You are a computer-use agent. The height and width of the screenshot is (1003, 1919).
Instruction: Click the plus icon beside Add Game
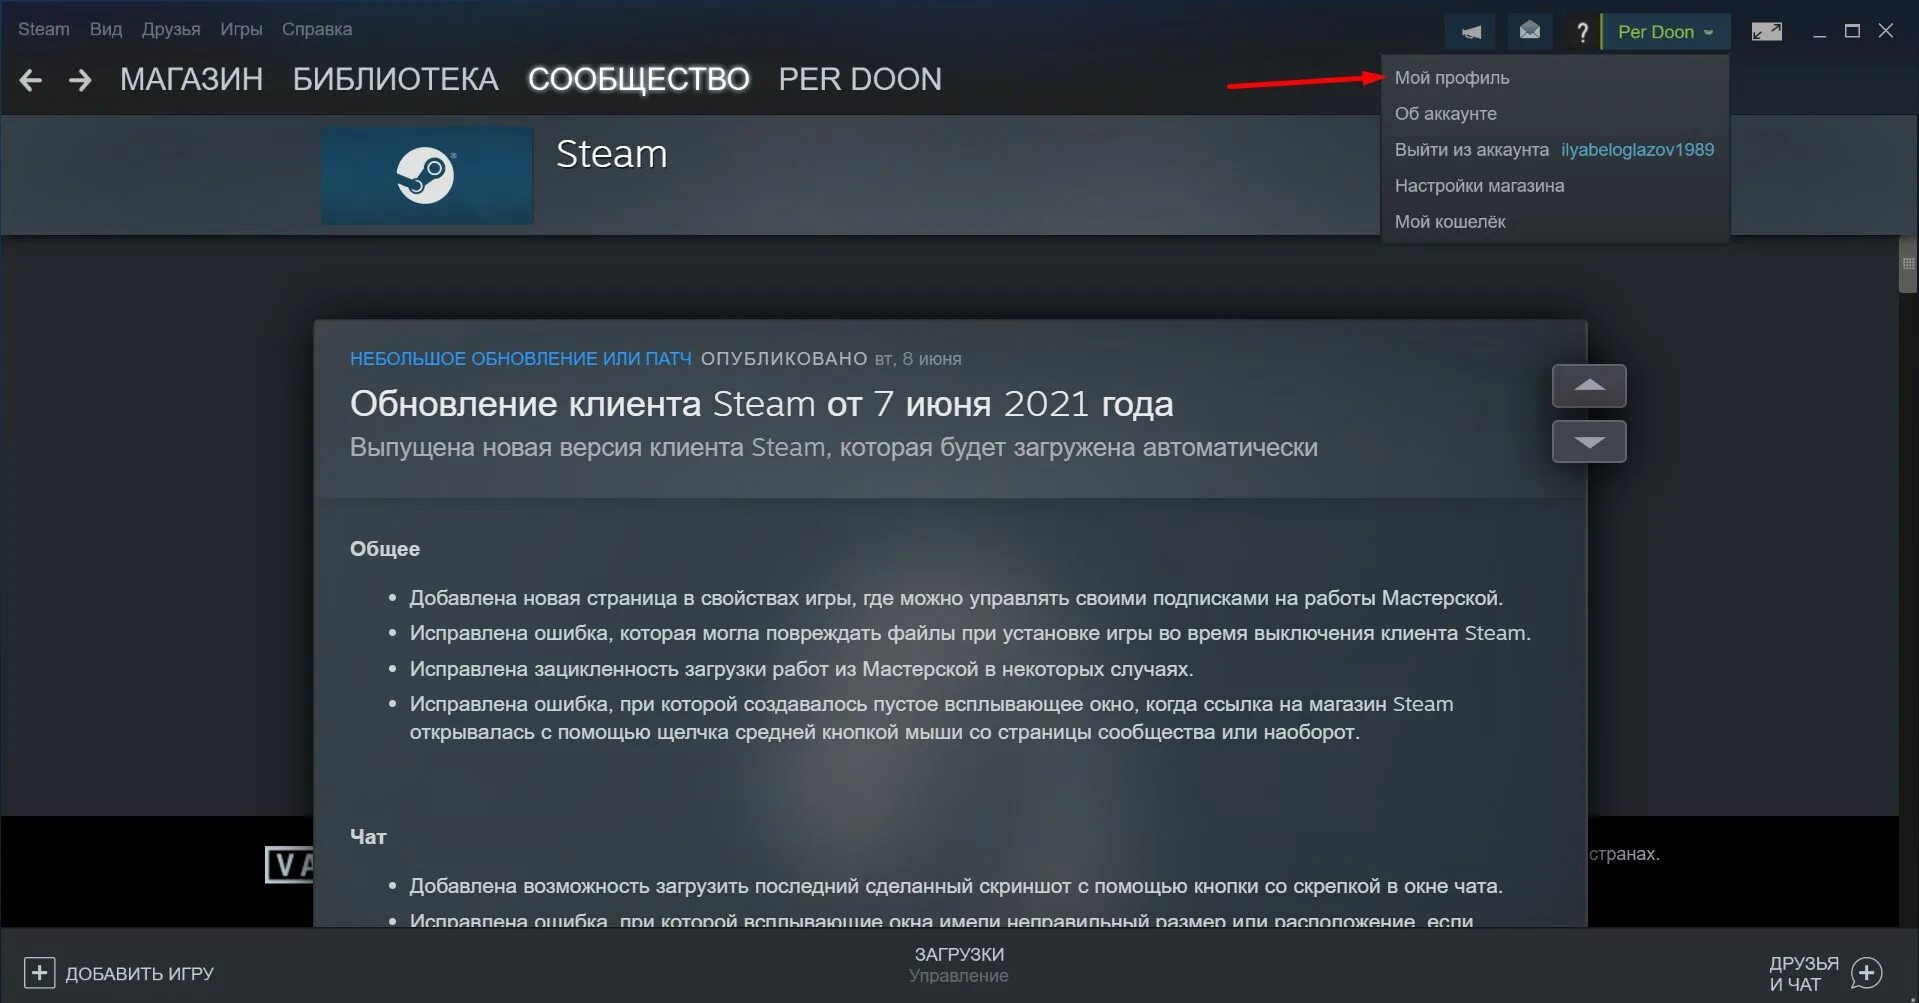39,973
